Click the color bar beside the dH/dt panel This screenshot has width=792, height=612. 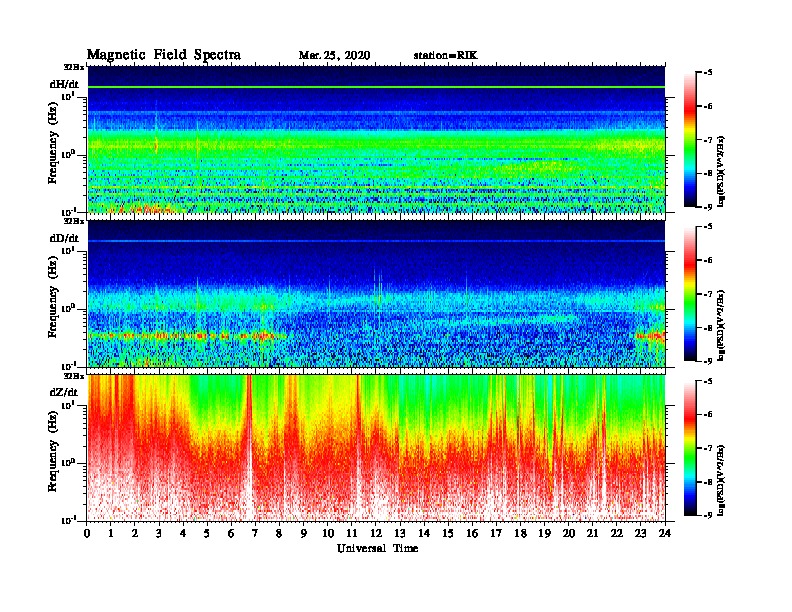click(690, 139)
